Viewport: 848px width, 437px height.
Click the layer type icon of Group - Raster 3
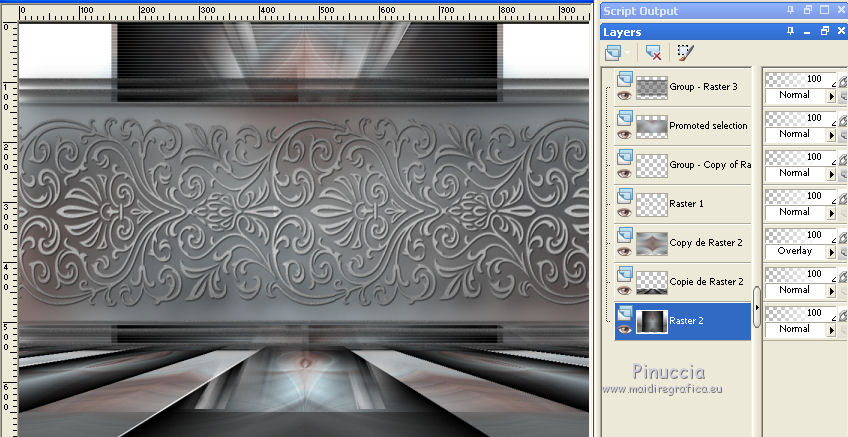pos(625,80)
